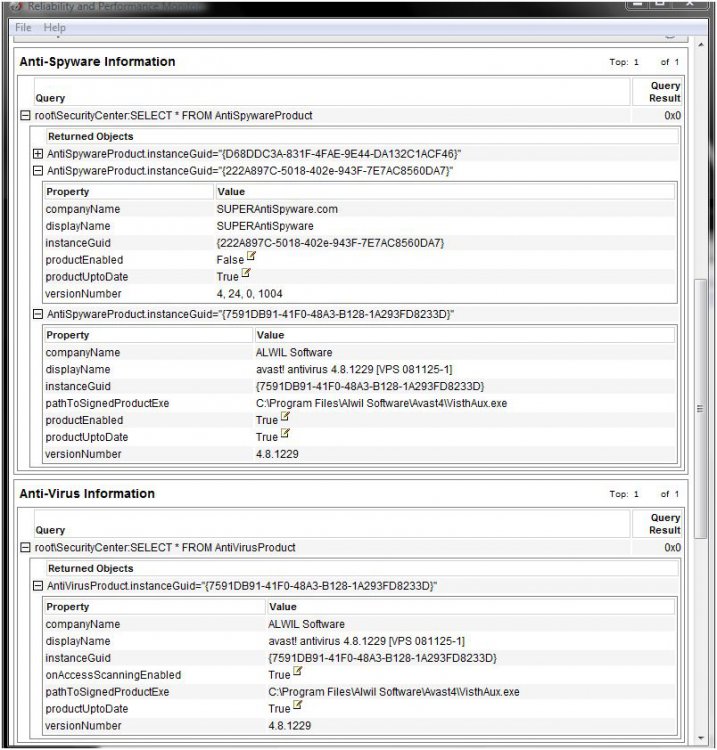Select the Anti-Virus Information heading
Image resolution: width=717 pixels, height=750 pixels.
tap(87, 494)
